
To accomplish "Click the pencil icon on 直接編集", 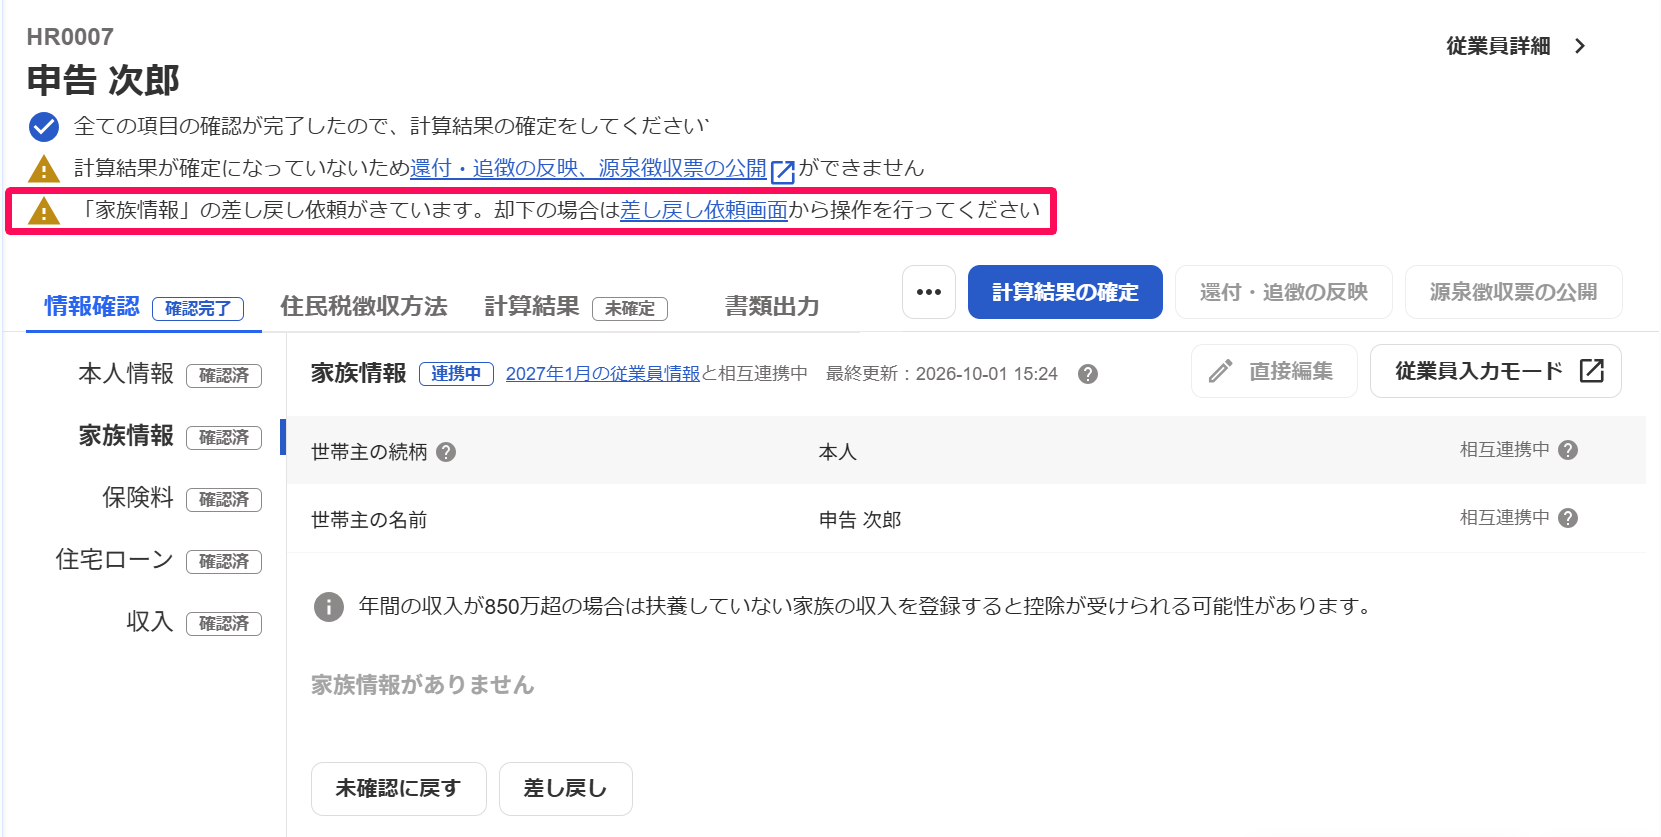I will (1220, 372).
